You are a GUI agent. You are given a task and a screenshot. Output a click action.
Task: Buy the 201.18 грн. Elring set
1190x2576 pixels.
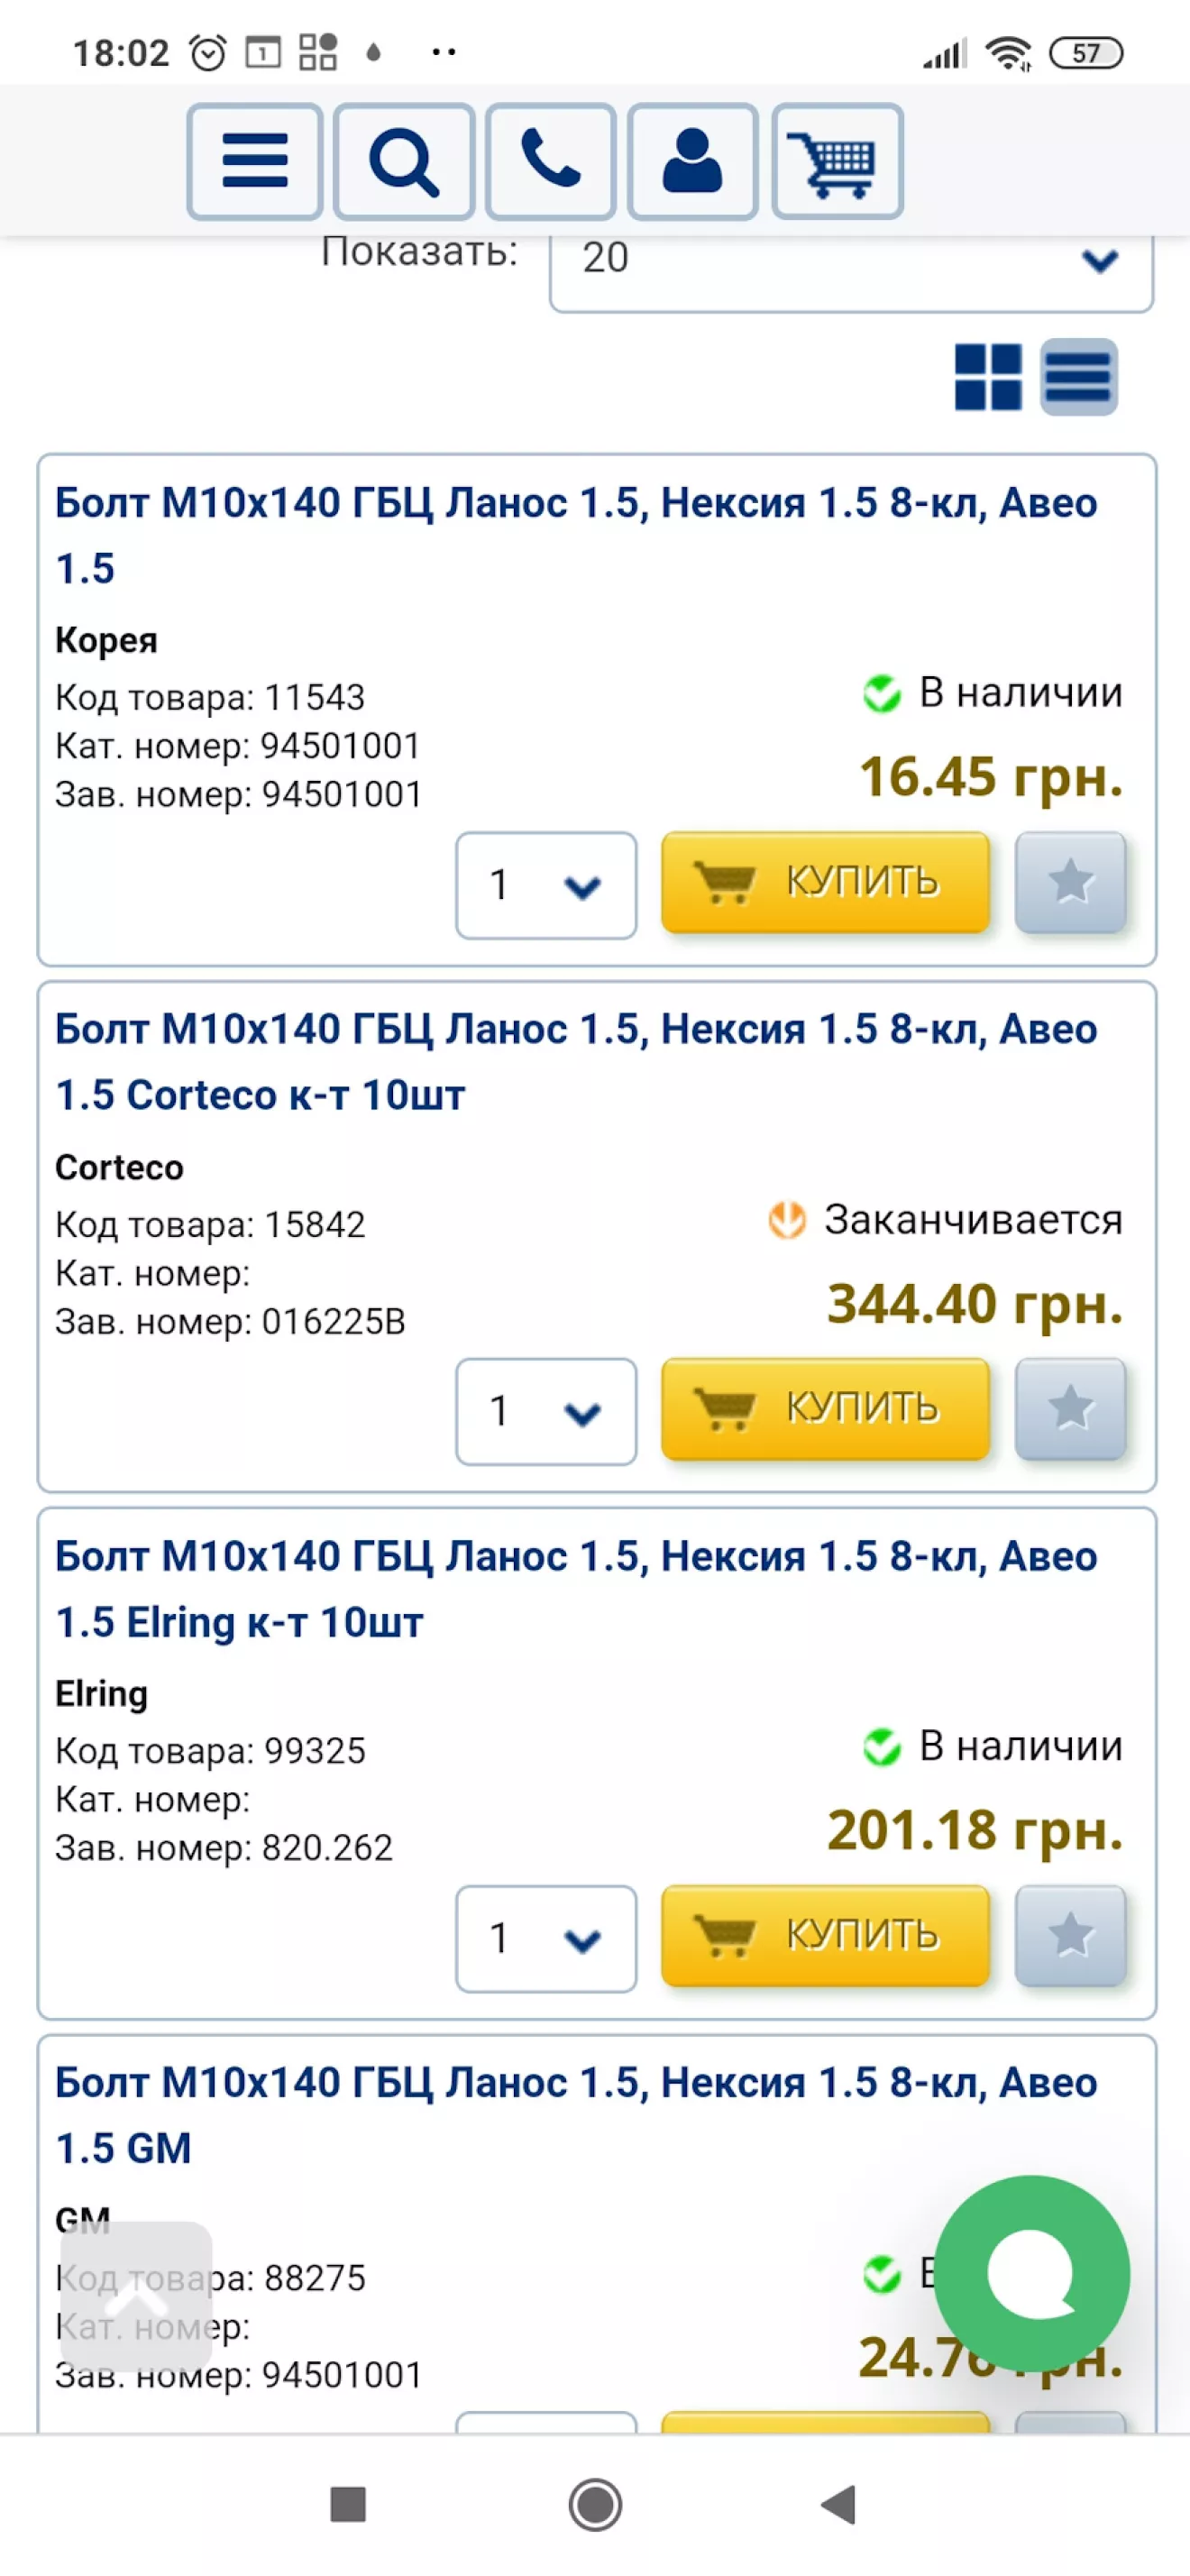[x=825, y=1935]
